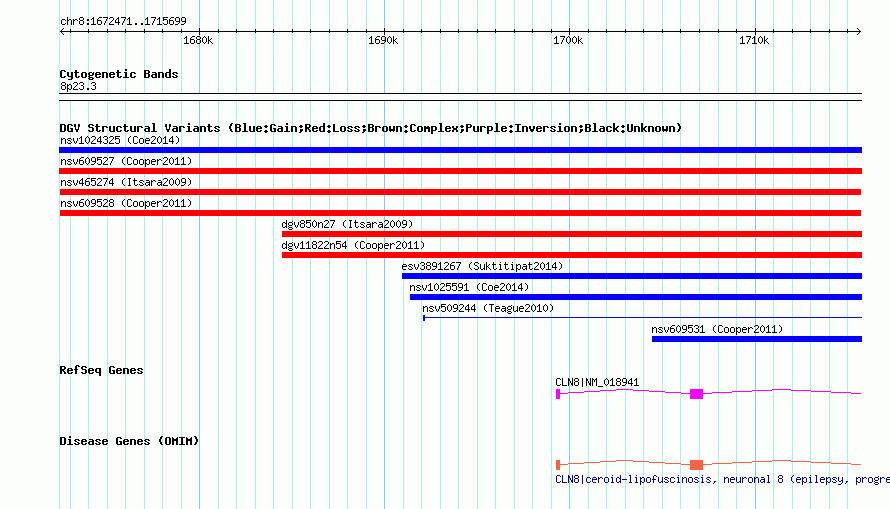Click the 1710k ruler label
This screenshot has height=509, width=890.
754,41
